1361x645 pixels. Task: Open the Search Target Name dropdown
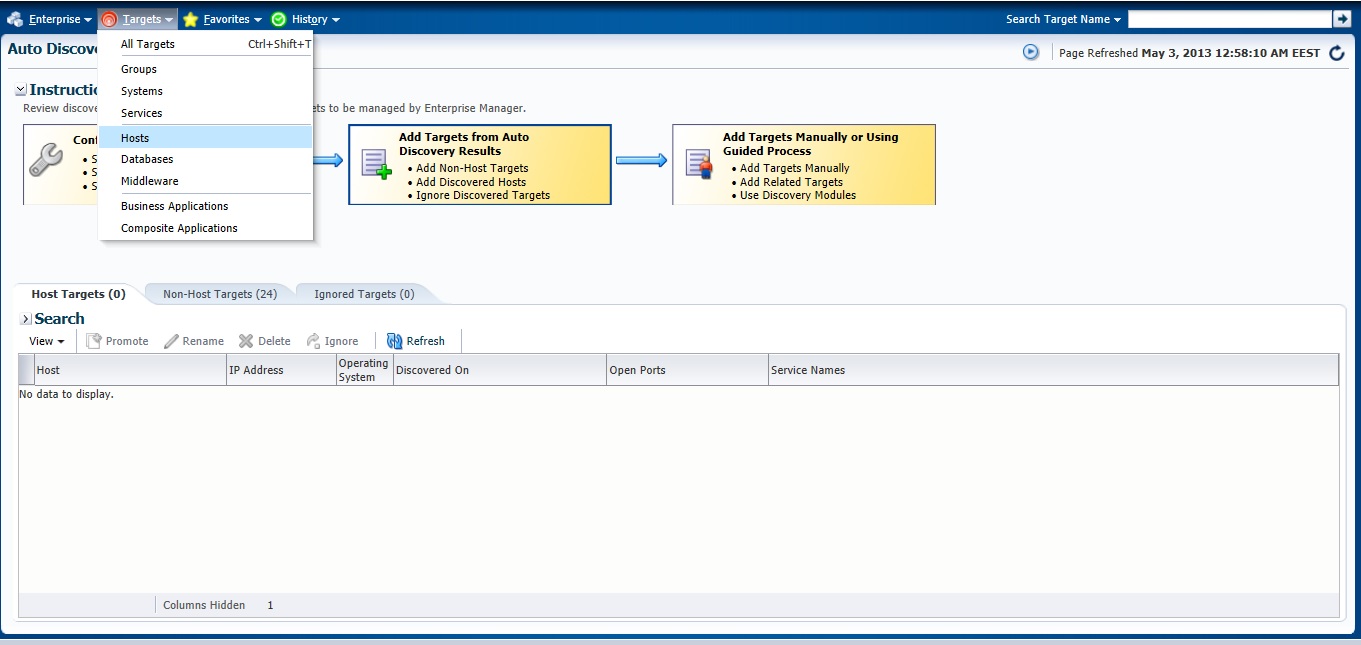coord(1064,19)
